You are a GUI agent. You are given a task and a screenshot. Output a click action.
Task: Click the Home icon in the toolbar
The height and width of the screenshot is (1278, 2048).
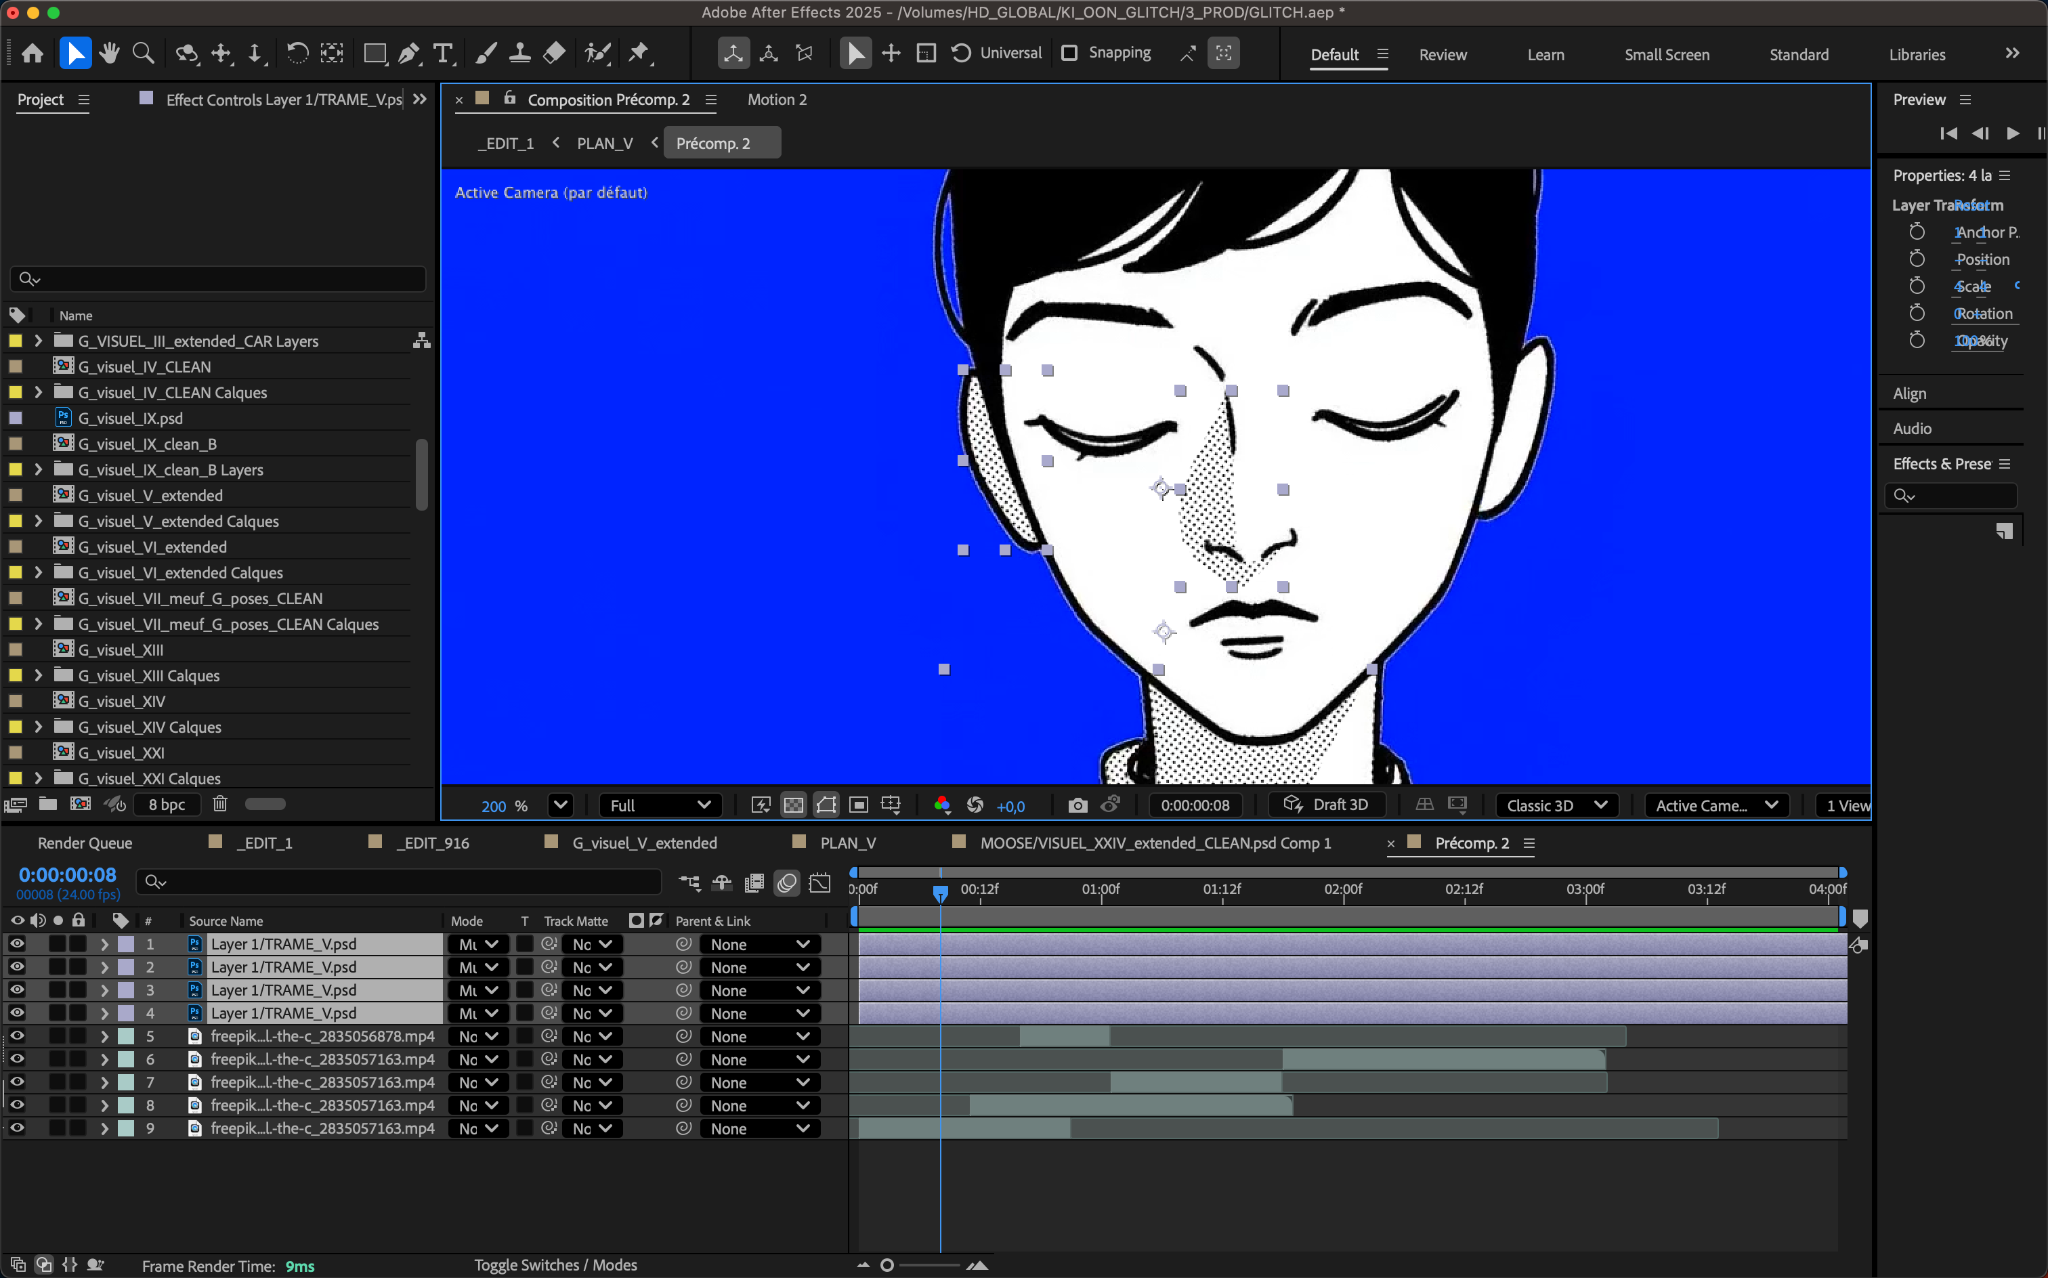pyautogui.click(x=33, y=53)
